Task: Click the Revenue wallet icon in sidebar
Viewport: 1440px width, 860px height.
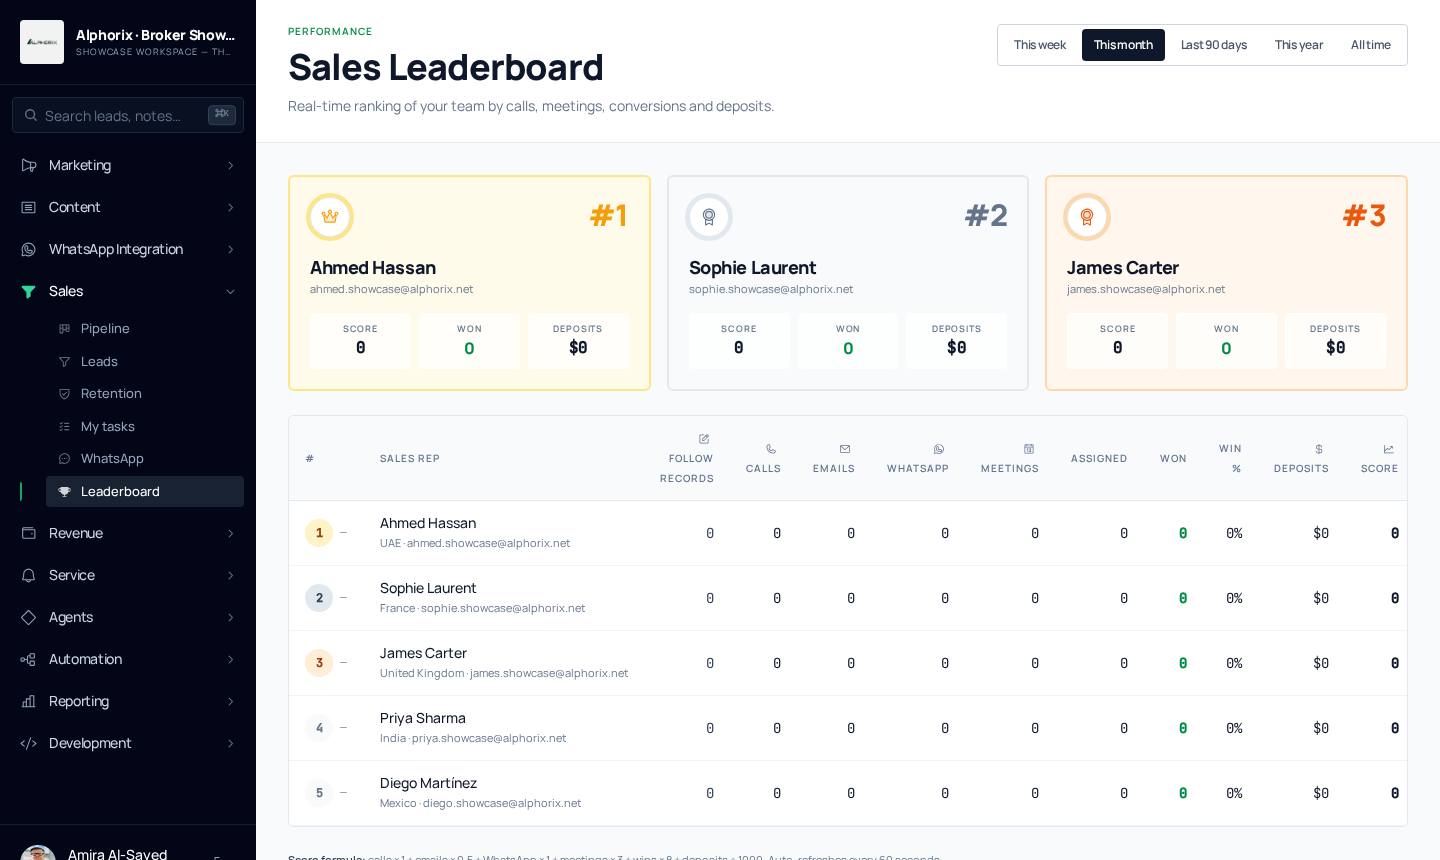Action: [x=29, y=533]
